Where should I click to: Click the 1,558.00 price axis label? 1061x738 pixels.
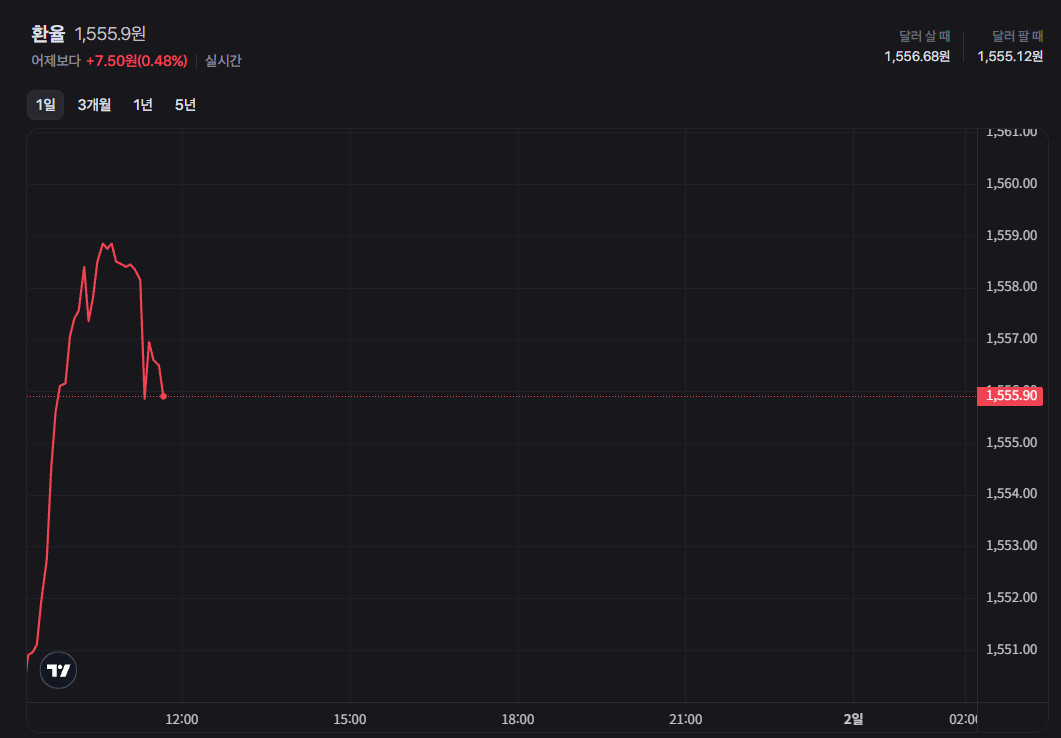point(1012,287)
